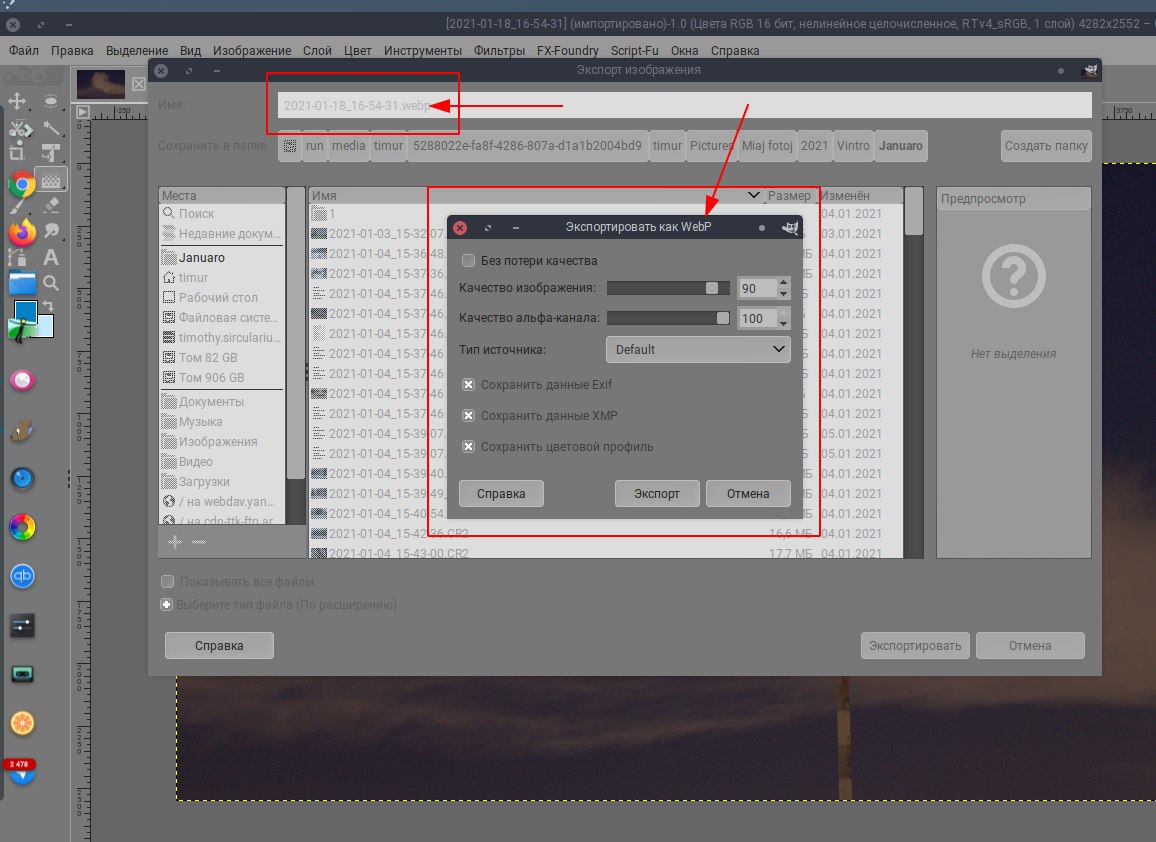This screenshot has height=842, width=1156.
Task: Click the Имя filename input field
Action: [x=685, y=105]
